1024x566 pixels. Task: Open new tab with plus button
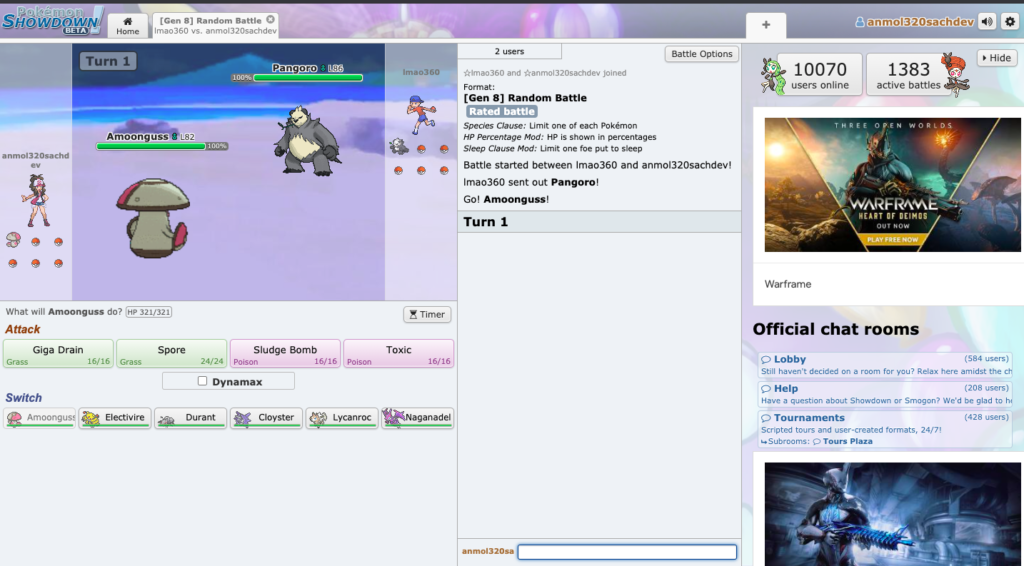[766, 25]
